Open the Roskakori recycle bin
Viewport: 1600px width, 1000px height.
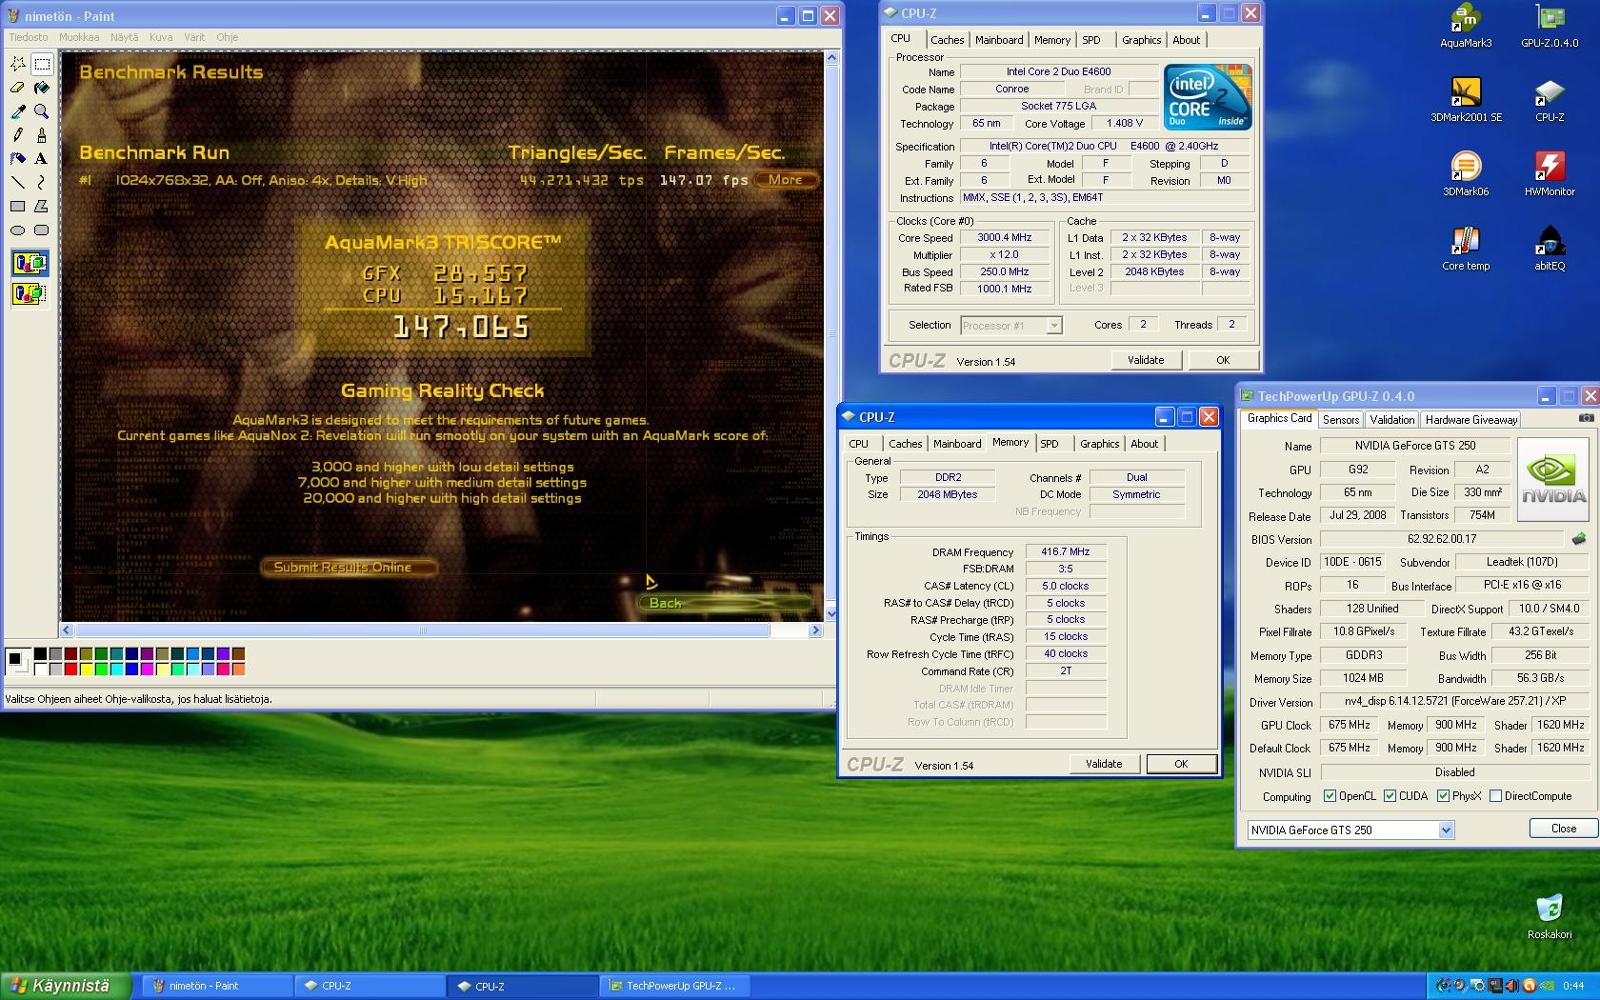point(1549,917)
